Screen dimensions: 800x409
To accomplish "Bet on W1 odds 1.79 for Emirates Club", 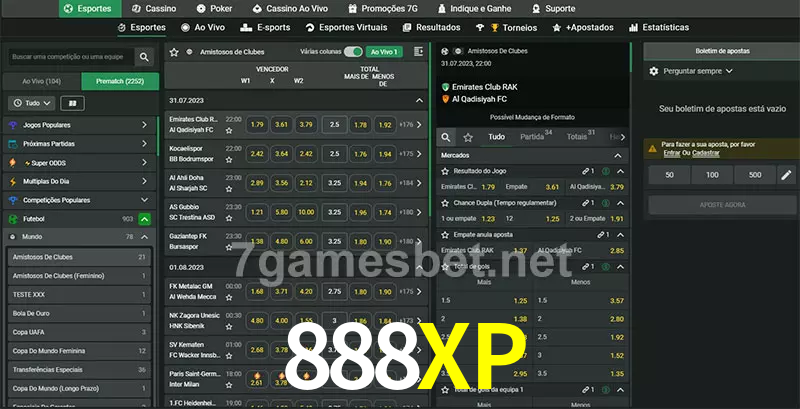I will 257,125.
